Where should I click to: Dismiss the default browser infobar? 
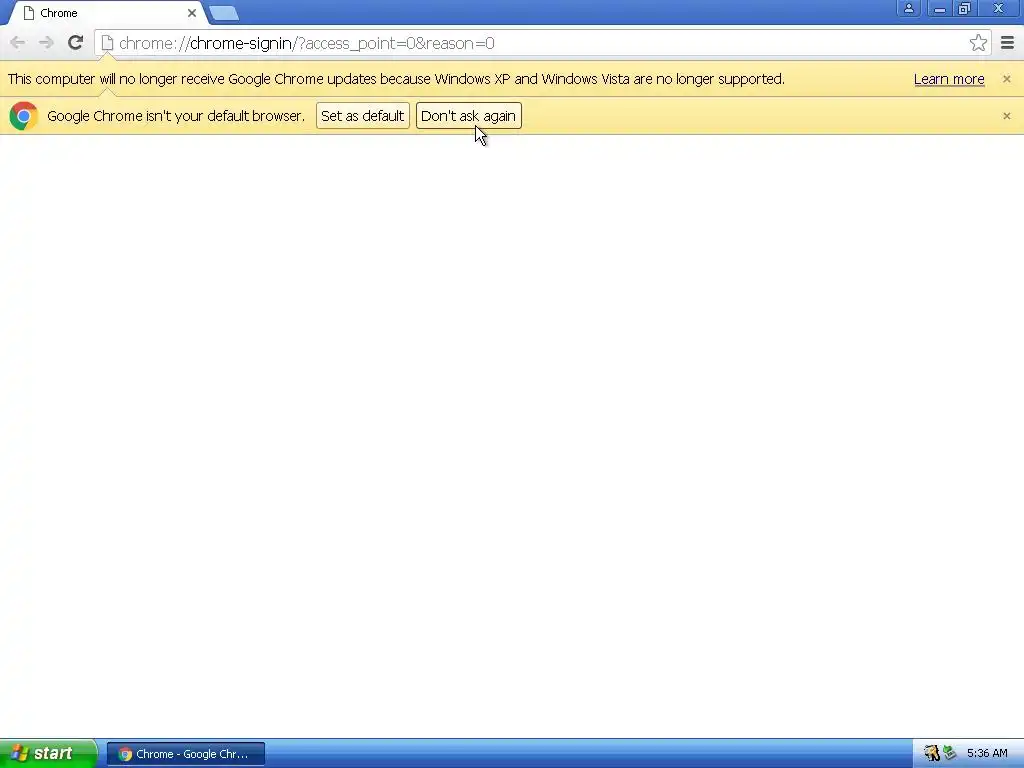pos(1006,116)
